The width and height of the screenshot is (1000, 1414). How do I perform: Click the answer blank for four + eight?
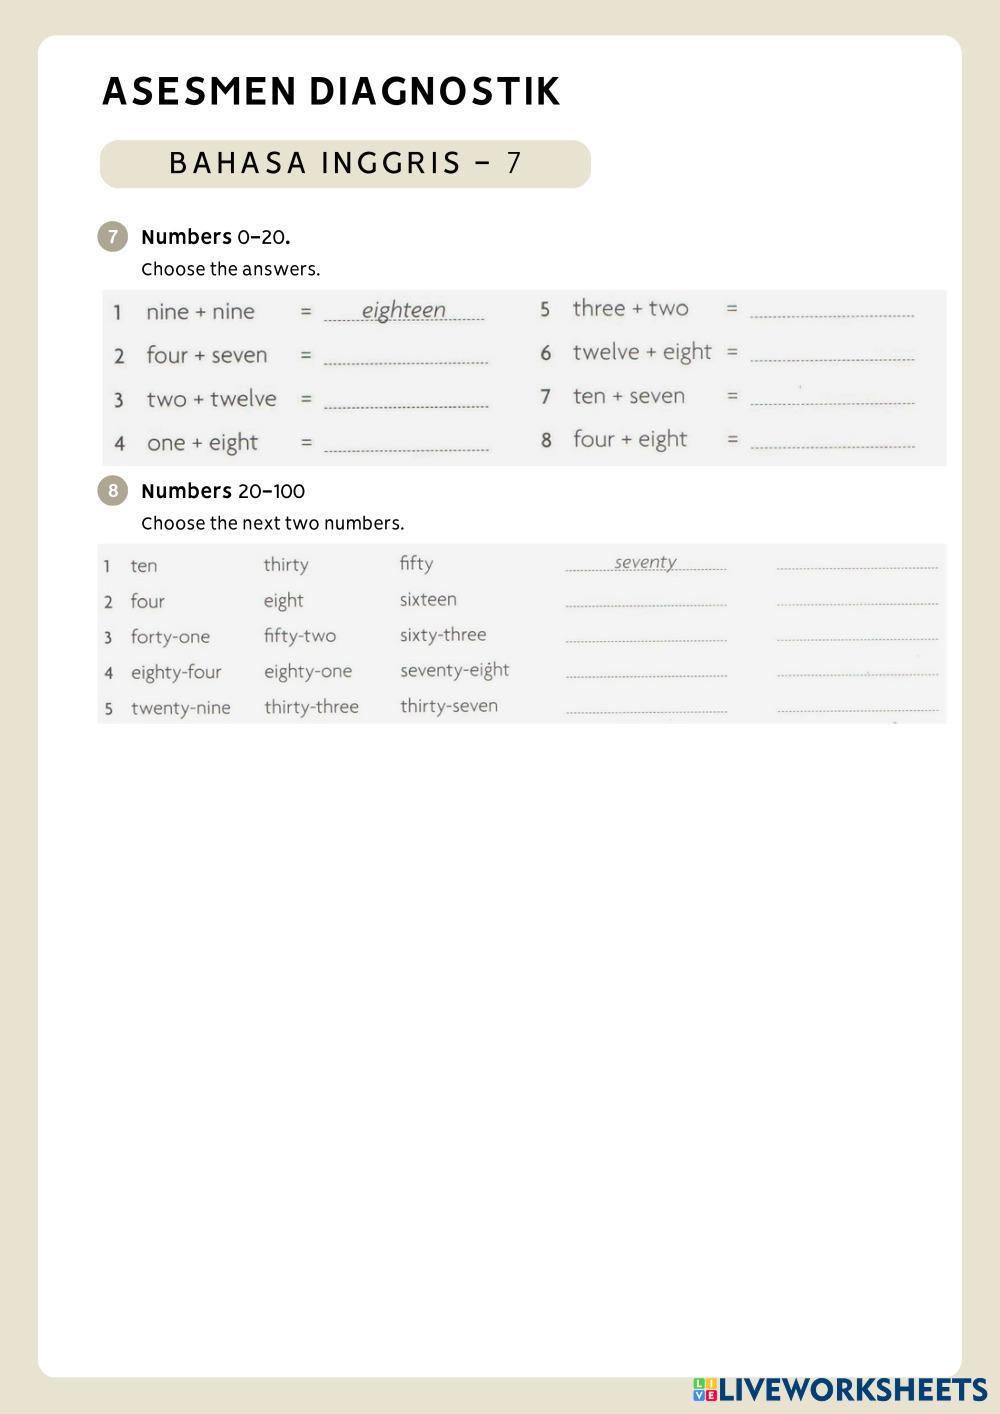(x=832, y=439)
